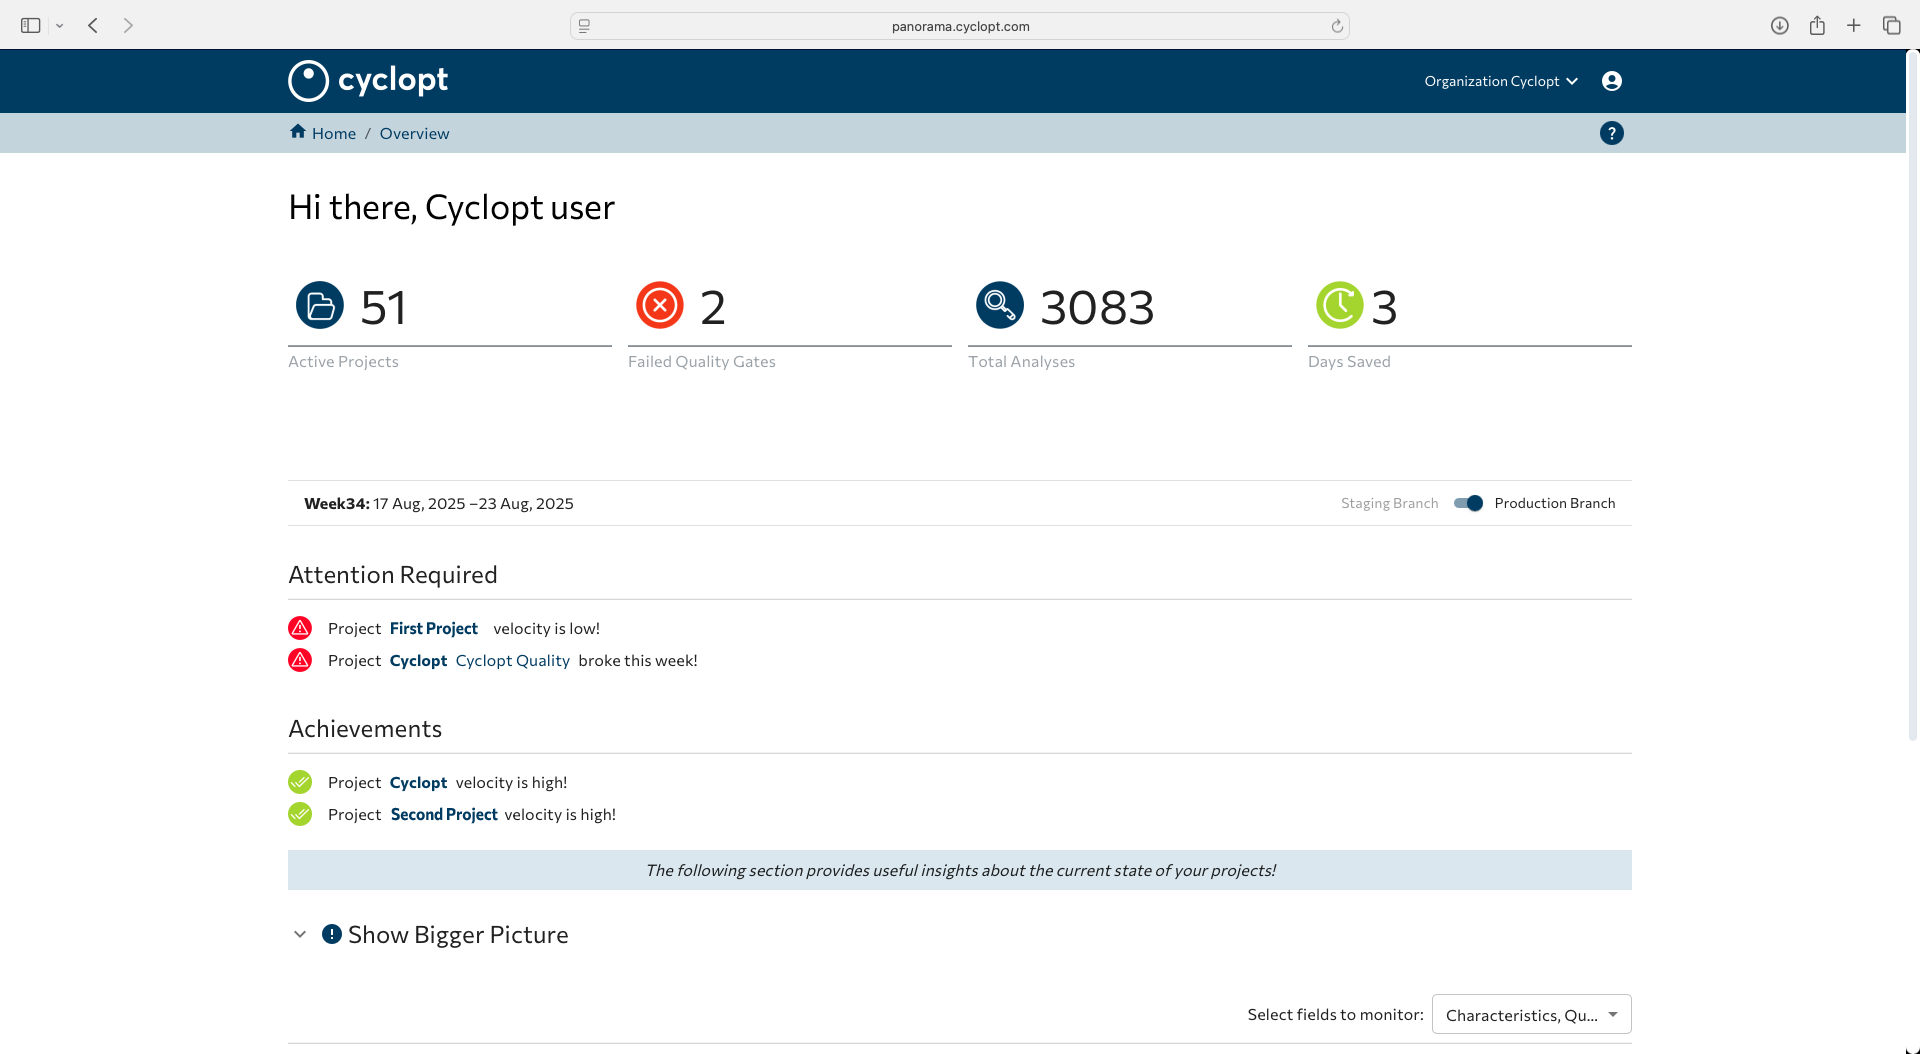Open the sidebar options dropdown arrow
Image resolution: width=1920 pixels, height=1054 pixels.
click(60, 26)
